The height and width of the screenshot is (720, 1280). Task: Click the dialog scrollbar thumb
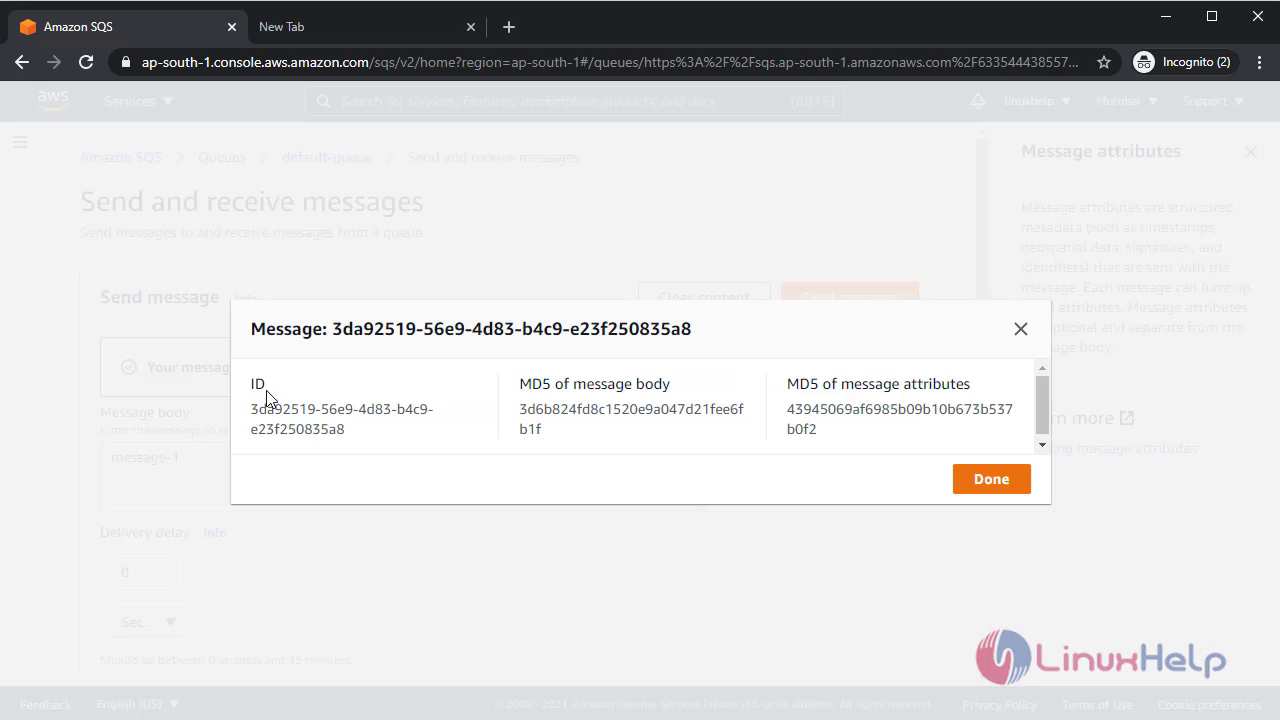[1042, 405]
